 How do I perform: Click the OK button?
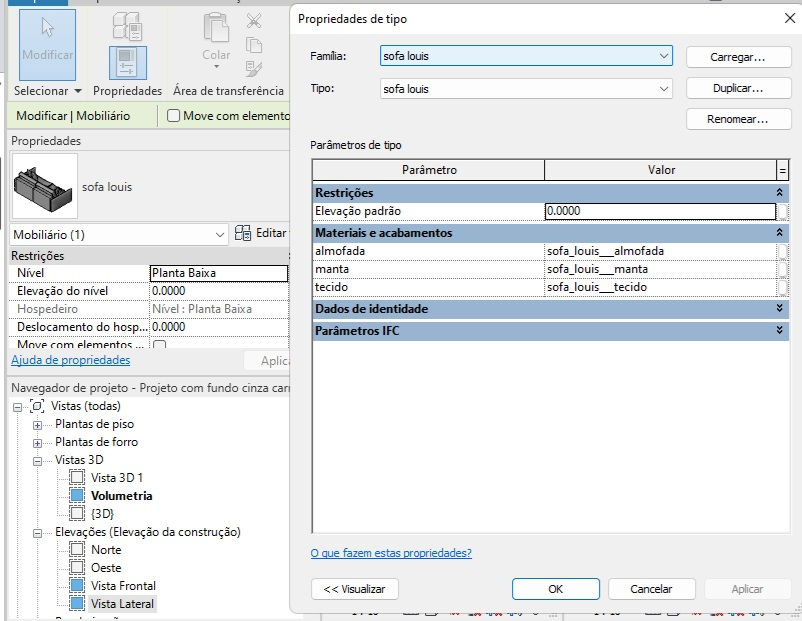(x=555, y=589)
